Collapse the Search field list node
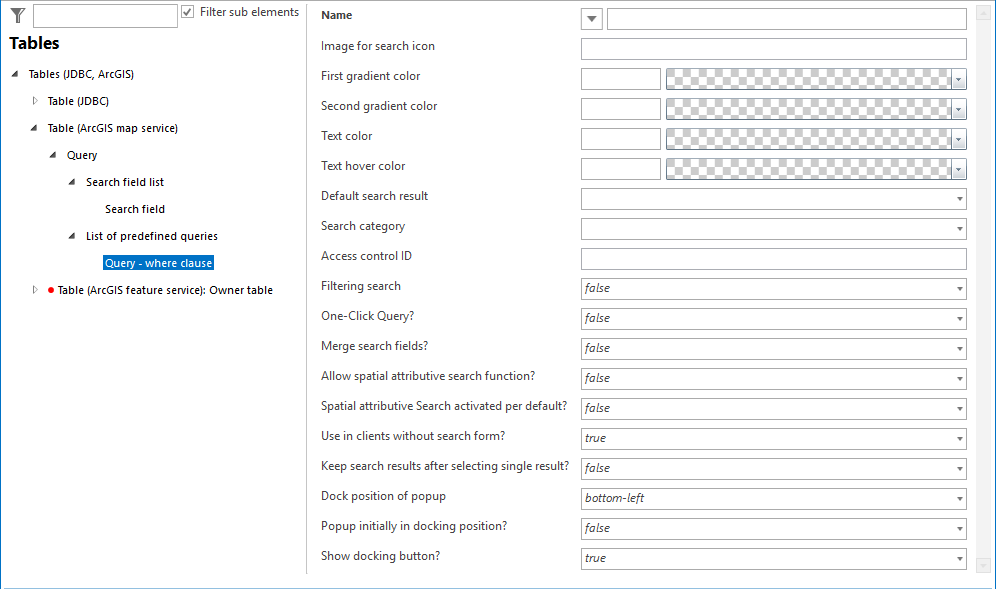Viewport: 996px width, 589px height. [x=71, y=181]
